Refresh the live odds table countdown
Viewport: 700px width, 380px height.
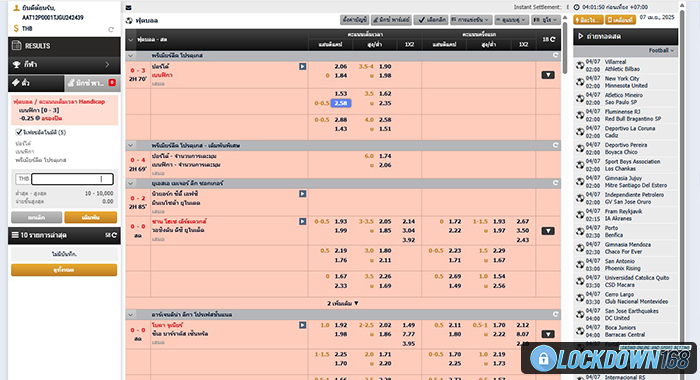coord(549,39)
